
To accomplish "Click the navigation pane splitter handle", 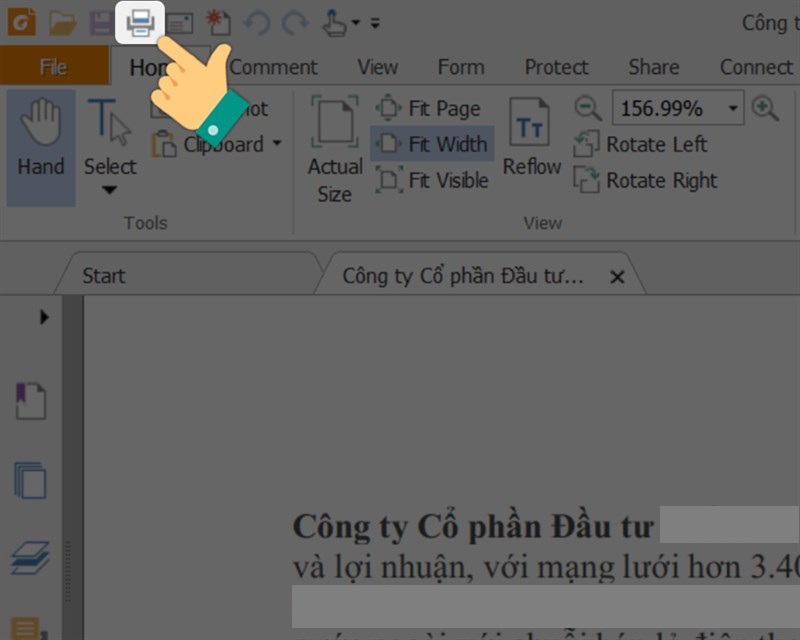I will [68, 572].
